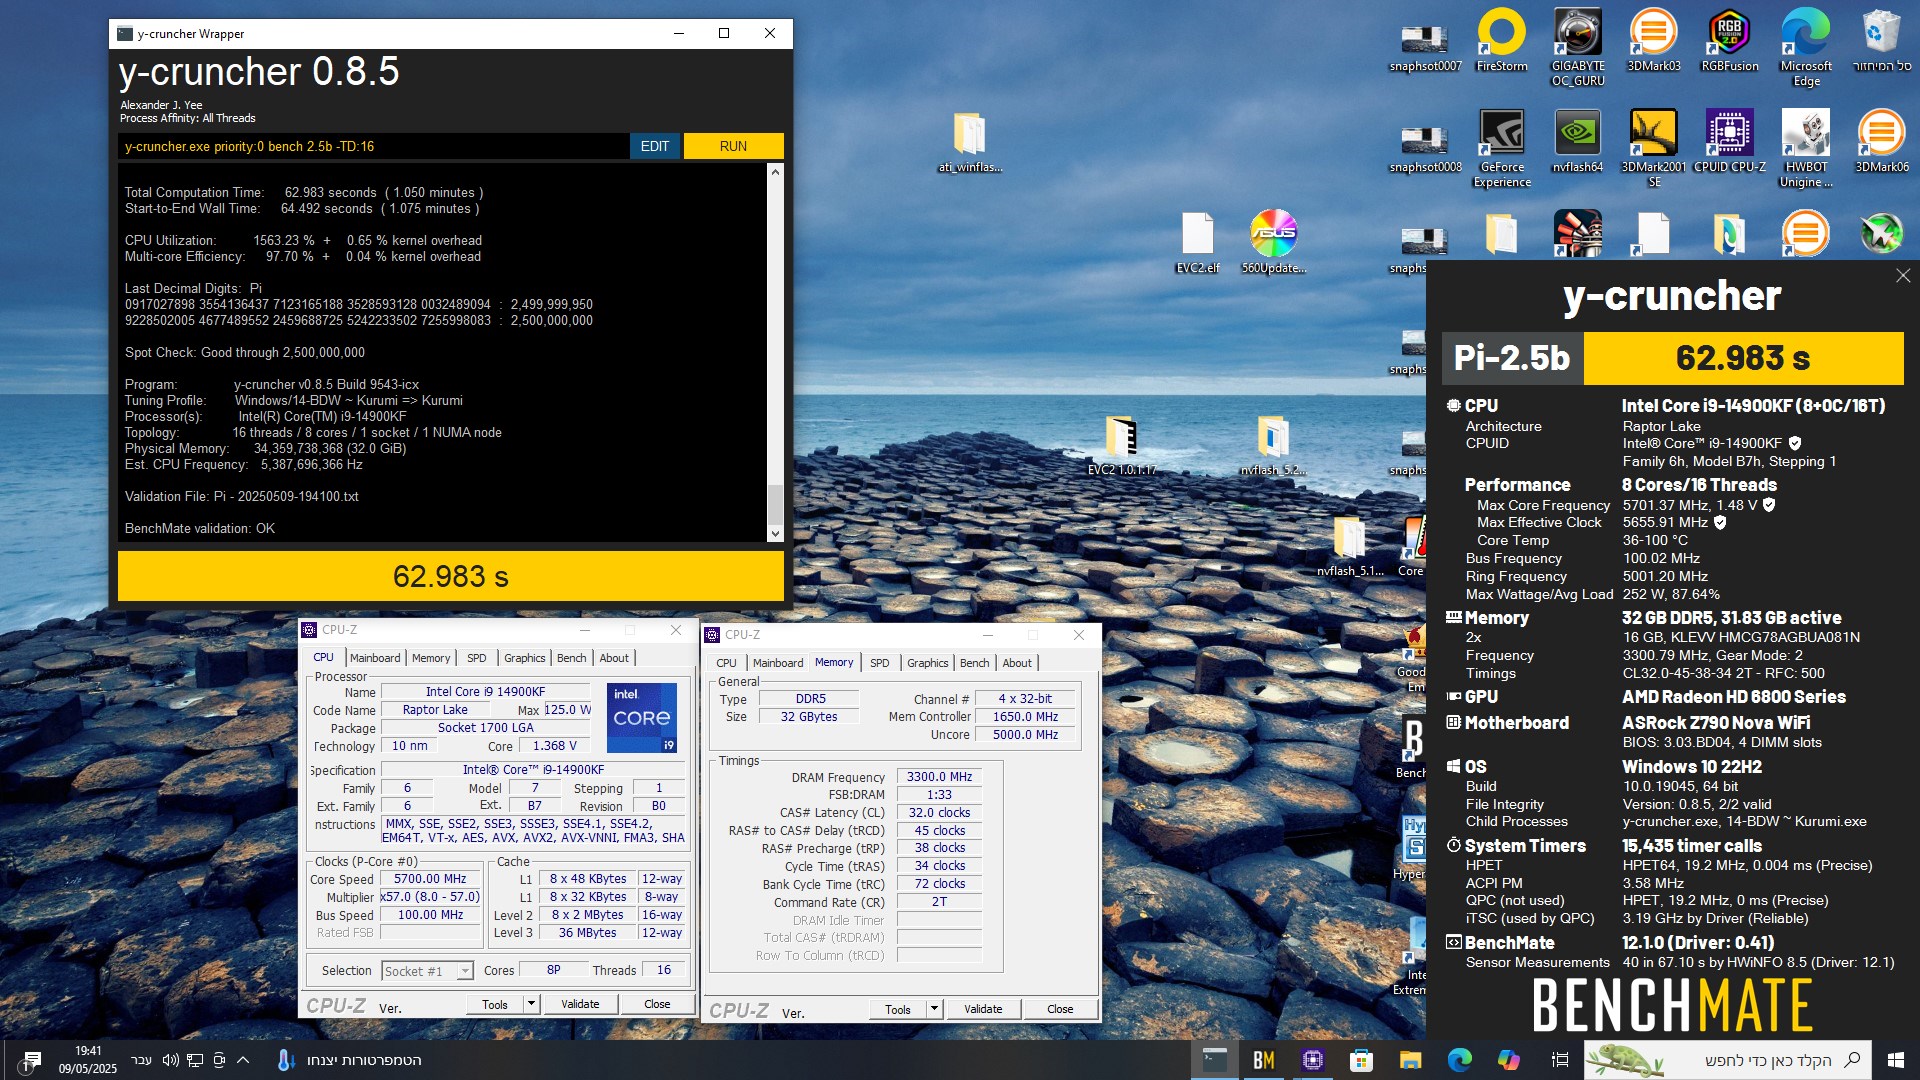
Task: Click Close button in left CPU-Z window
Action: 657,1004
